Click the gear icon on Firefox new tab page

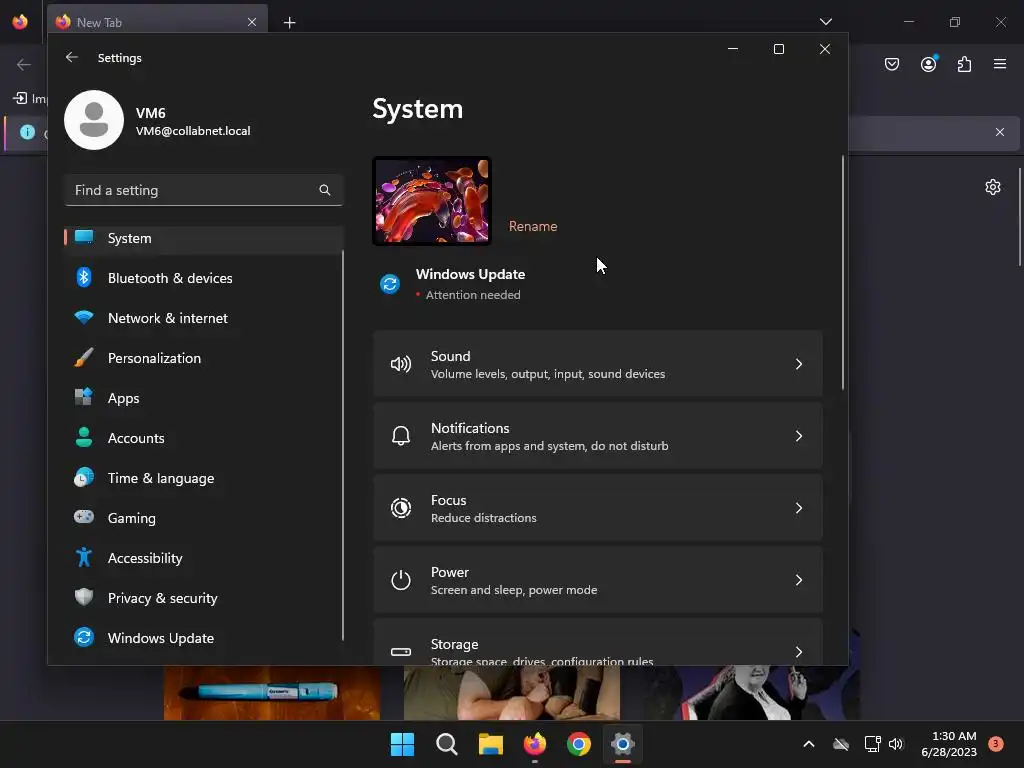993,187
